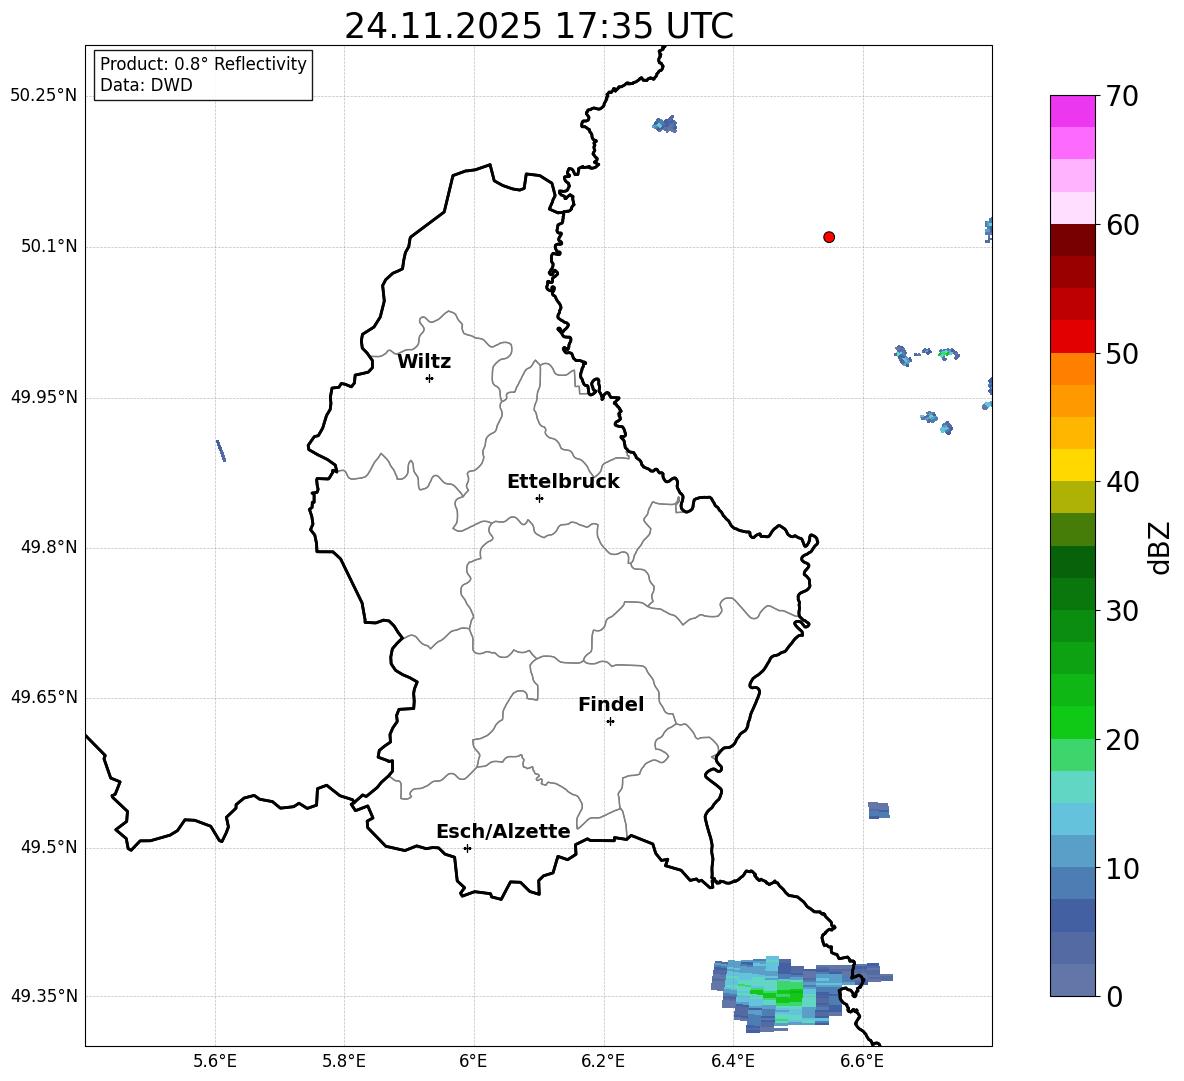Click the yellow colorbar segment above 40
This screenshot has width=1184, height=1081.
click(x=1072, y=465)
